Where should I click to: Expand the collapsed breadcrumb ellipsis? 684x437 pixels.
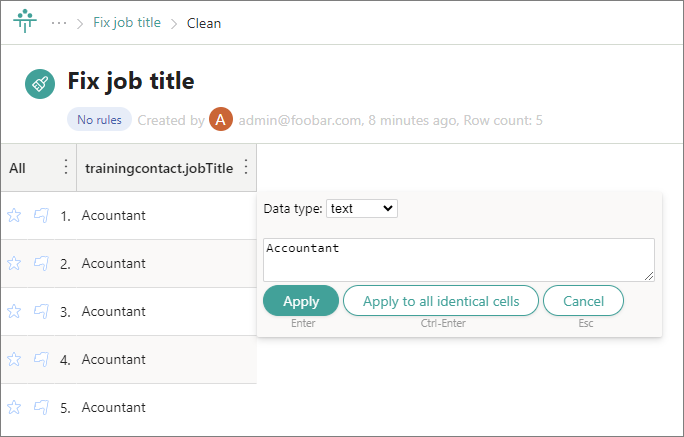coord(59,23)
